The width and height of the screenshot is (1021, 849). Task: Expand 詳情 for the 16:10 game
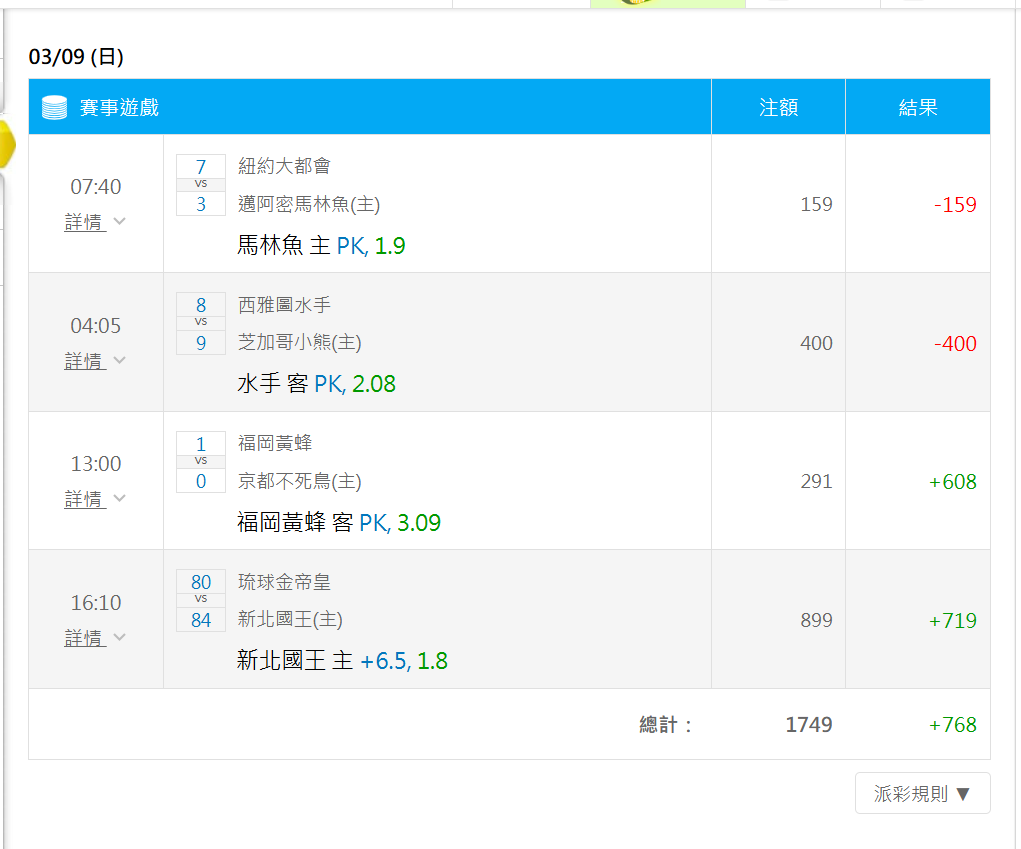pos(95,638)
